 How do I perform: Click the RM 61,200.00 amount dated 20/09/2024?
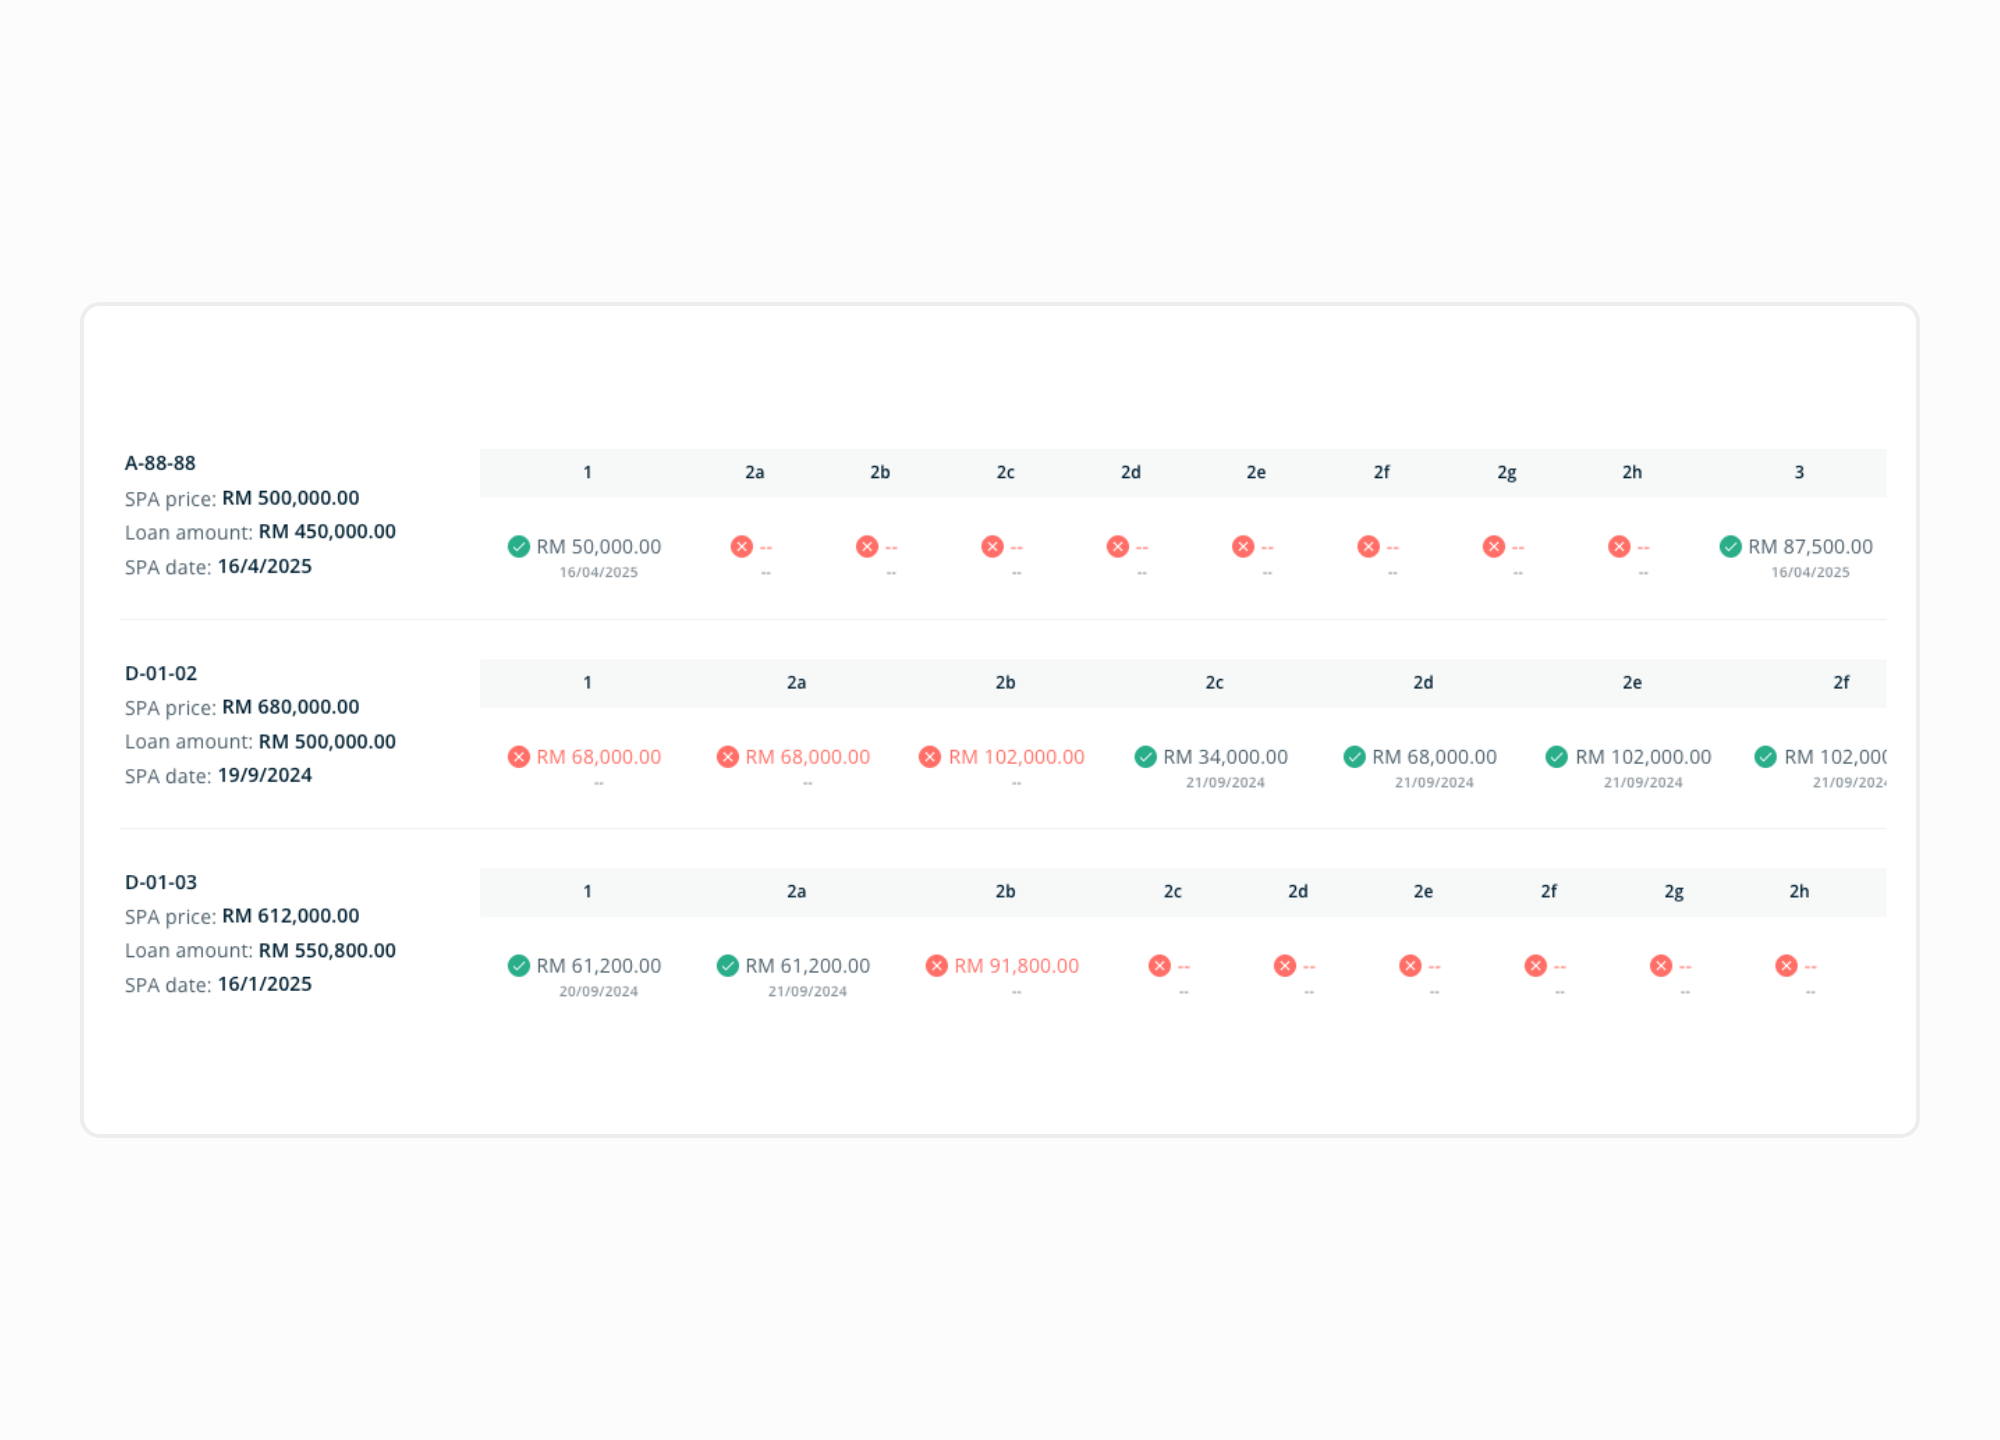pyautogui.click(x=598, y=966)
